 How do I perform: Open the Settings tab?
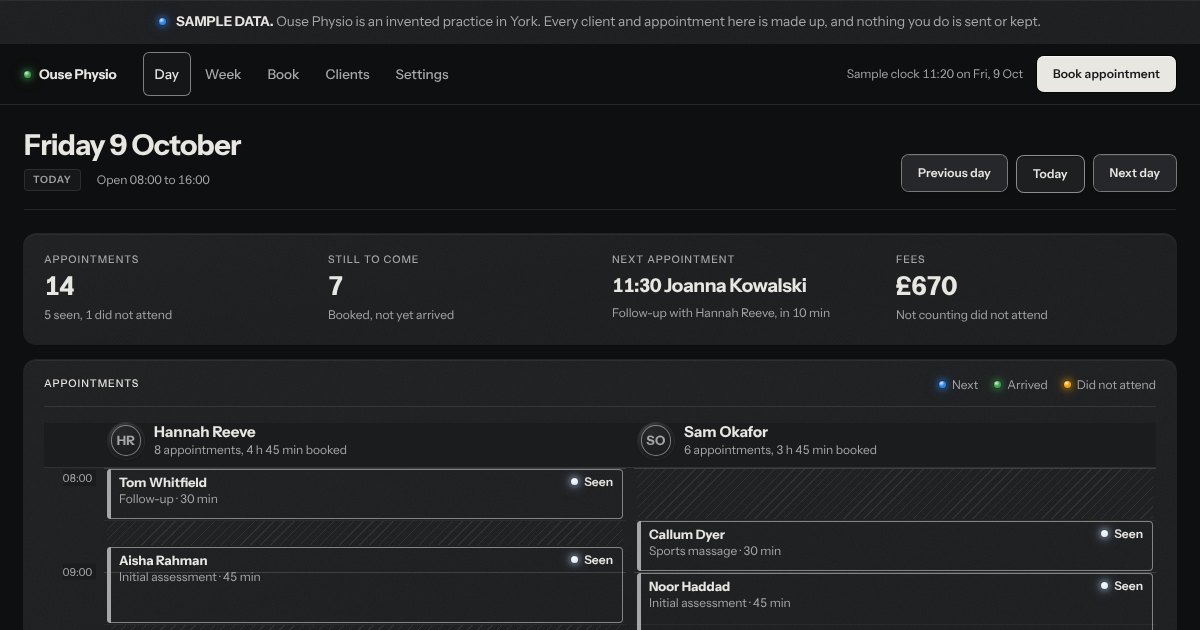coord(422,74)
